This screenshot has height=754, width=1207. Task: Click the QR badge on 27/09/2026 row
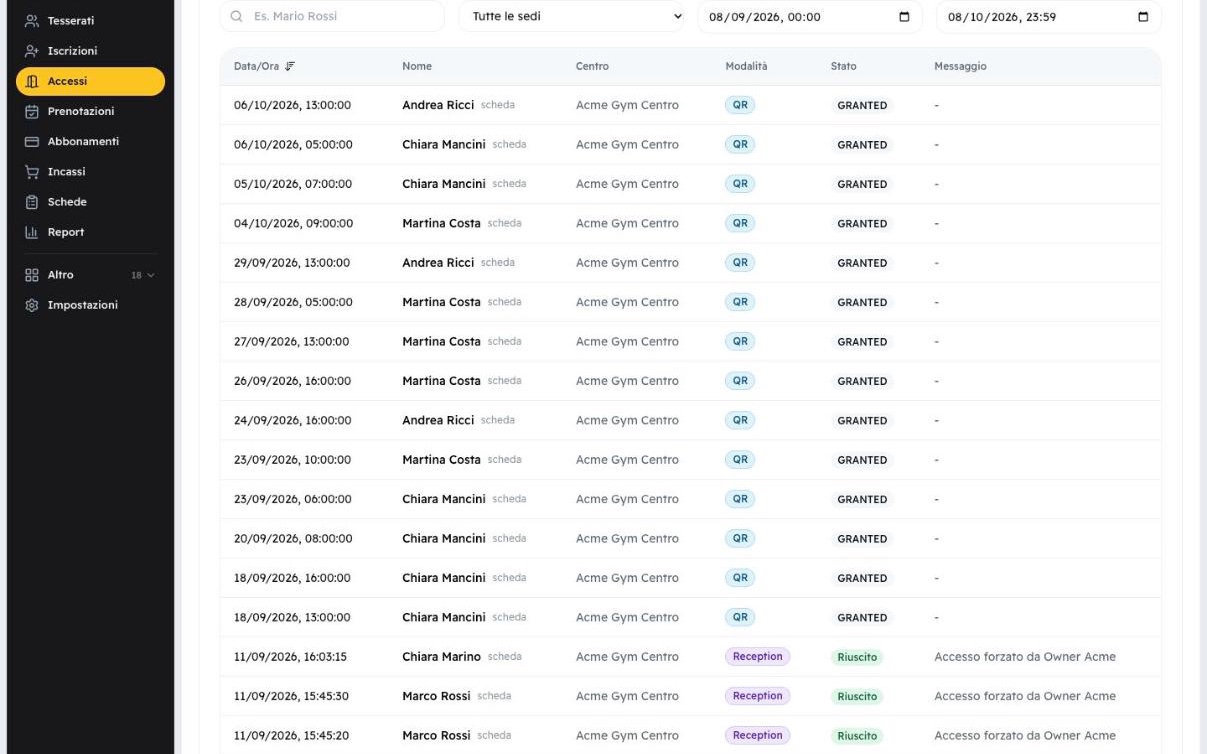(740, 341)
